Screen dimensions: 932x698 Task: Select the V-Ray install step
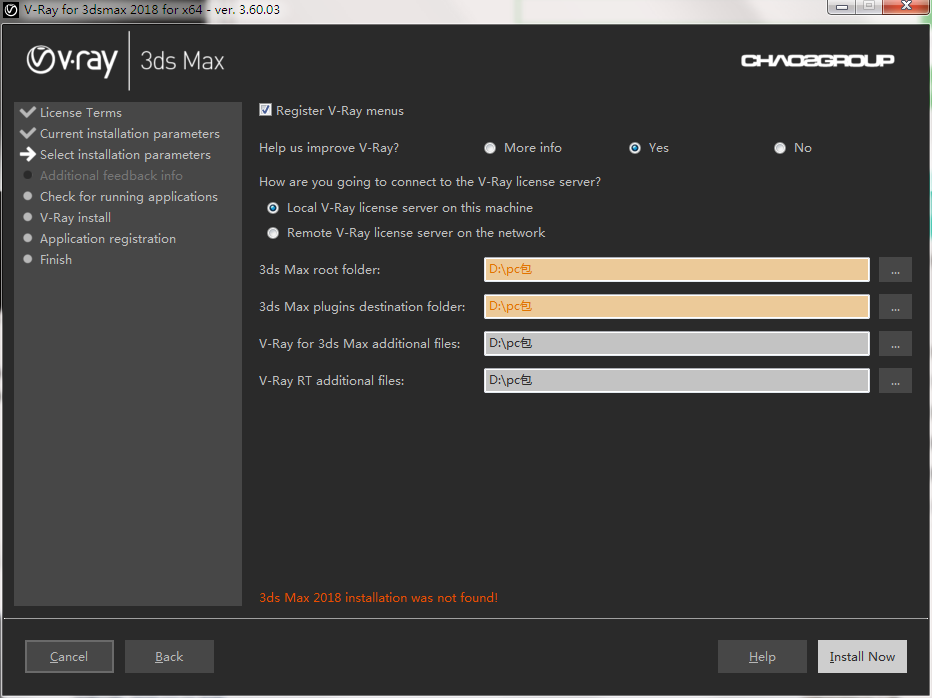75,218
